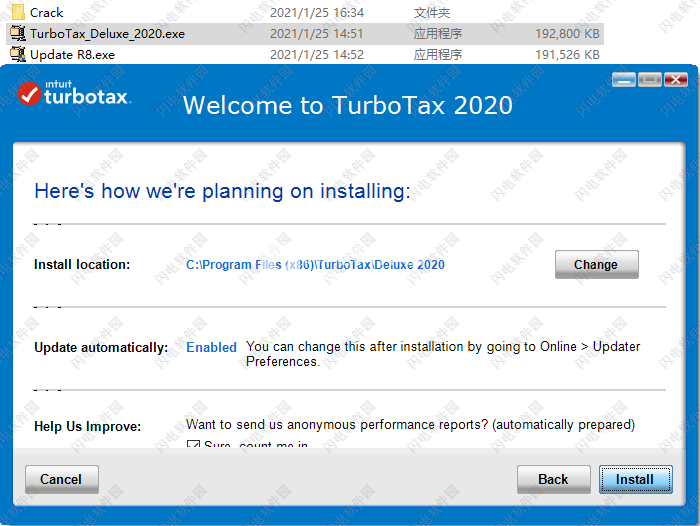Select the Crack folder icon in Explorer
The width and height of the screenshot is (700, 526).
18,12
